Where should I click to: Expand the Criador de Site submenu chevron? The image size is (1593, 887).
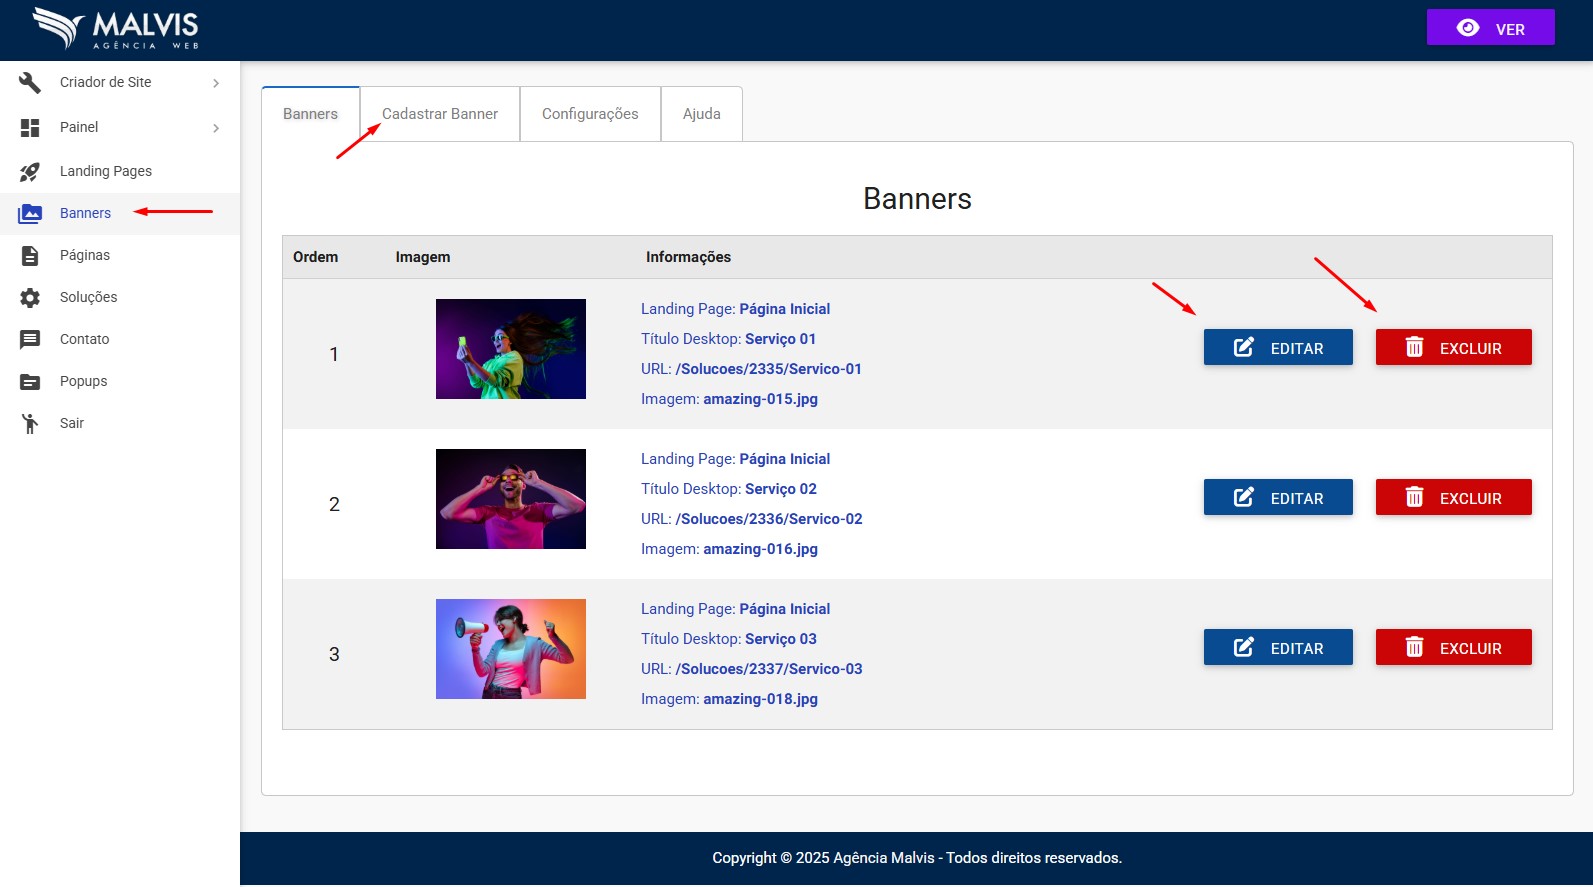(216, 83)
